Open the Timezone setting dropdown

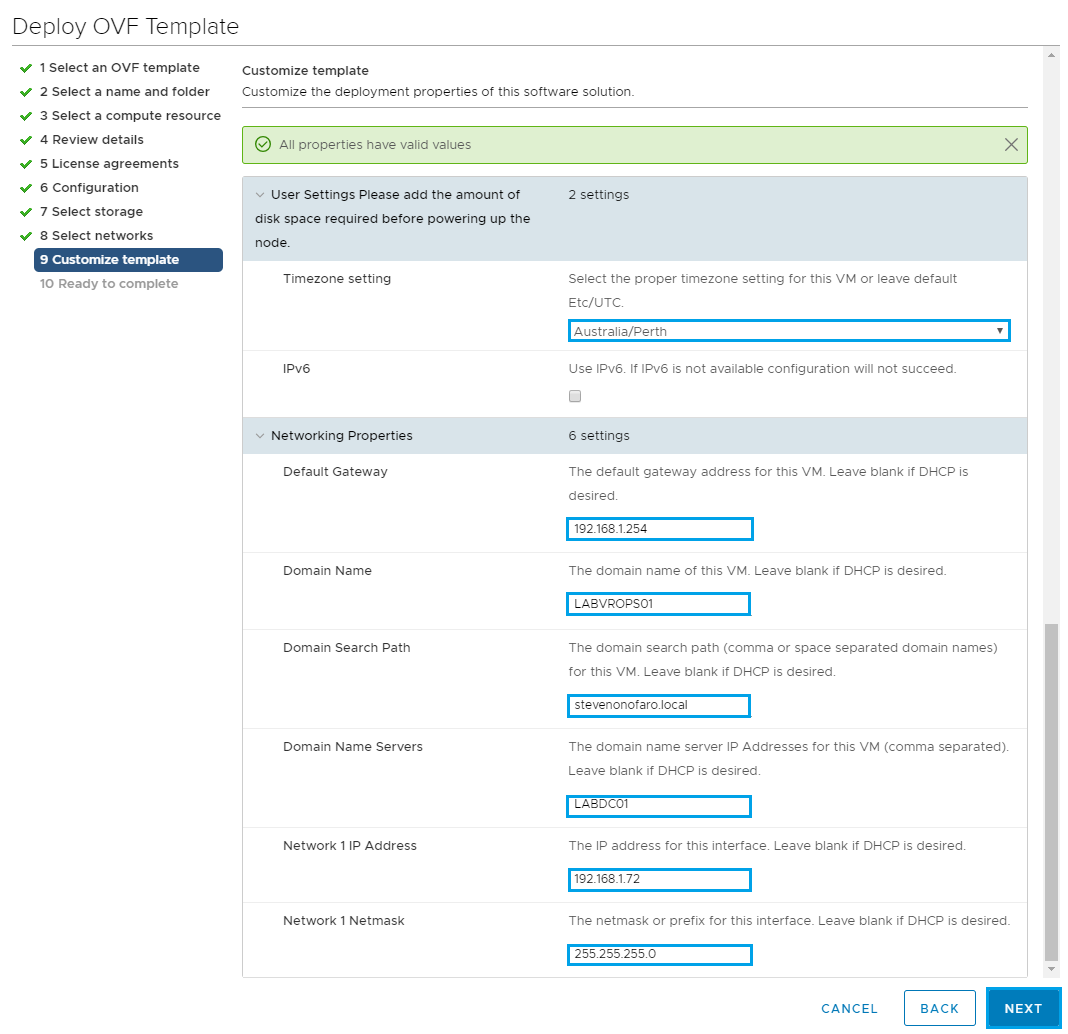788,331
